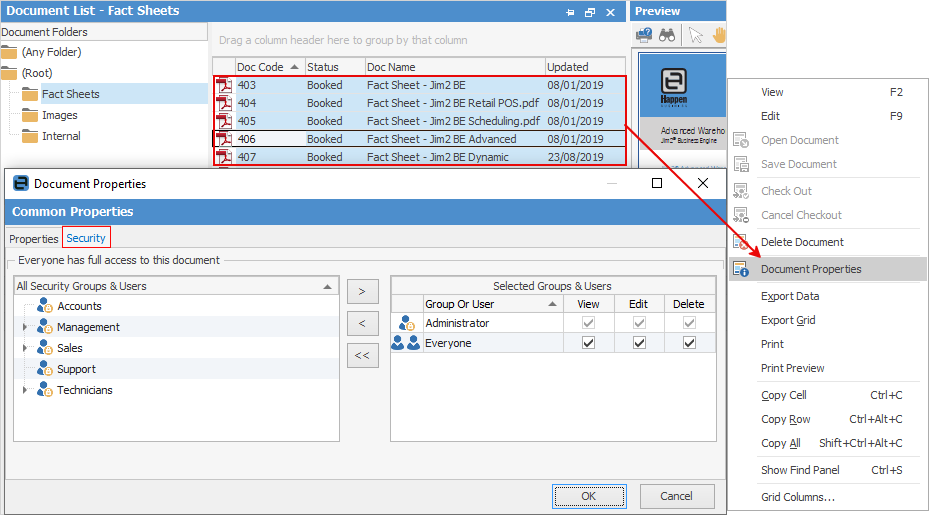Toggle View permission for Administrator
The height and width of the screenshot is (515, 929).
click(588, 323)
